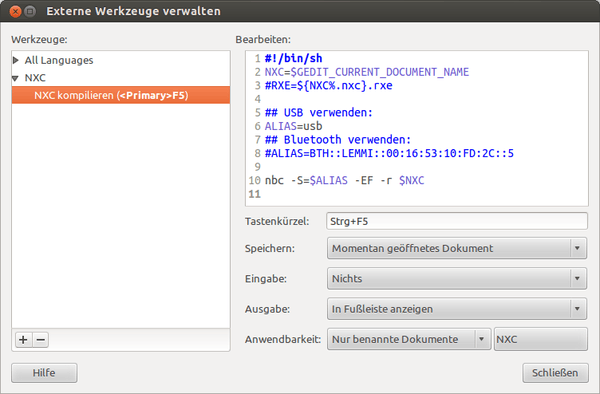Click the '#RXE=${NXC%.nxc}.rxe' line
600x394 pixels.
tap(328, 85)
